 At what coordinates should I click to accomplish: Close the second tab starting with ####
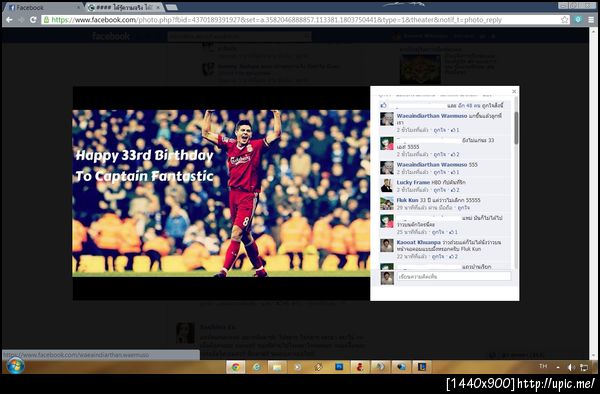158,8
